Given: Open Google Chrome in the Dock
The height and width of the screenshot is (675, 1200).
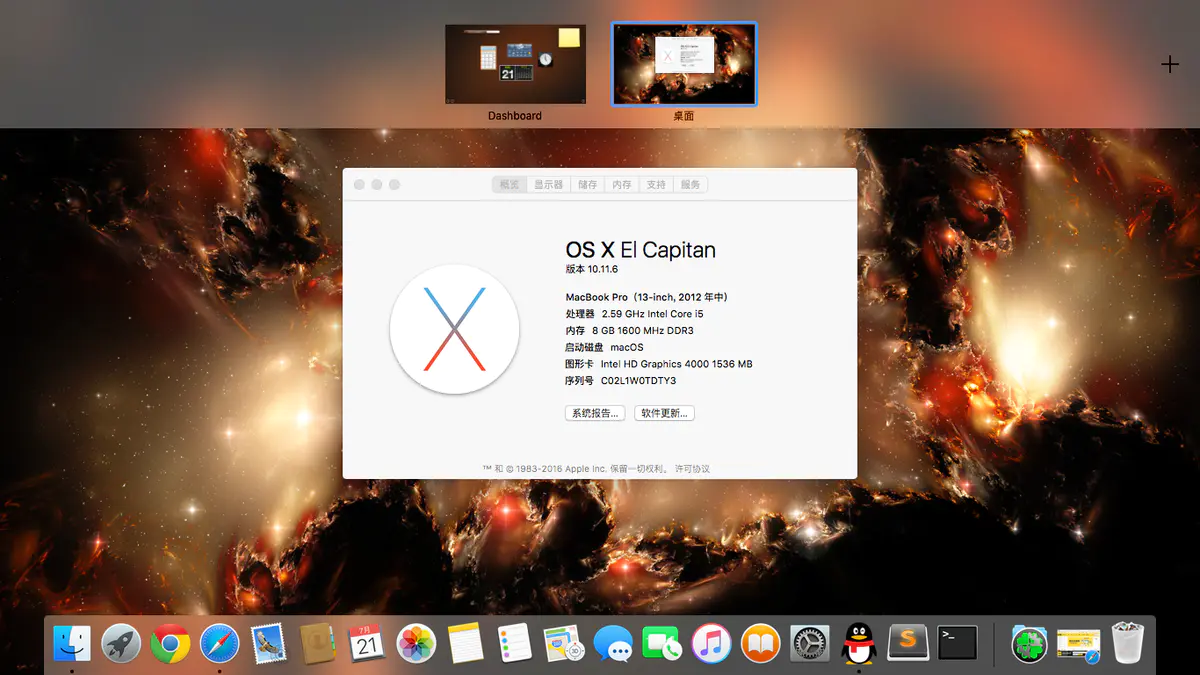Looking at the screenshot, I should click(171, 643).
